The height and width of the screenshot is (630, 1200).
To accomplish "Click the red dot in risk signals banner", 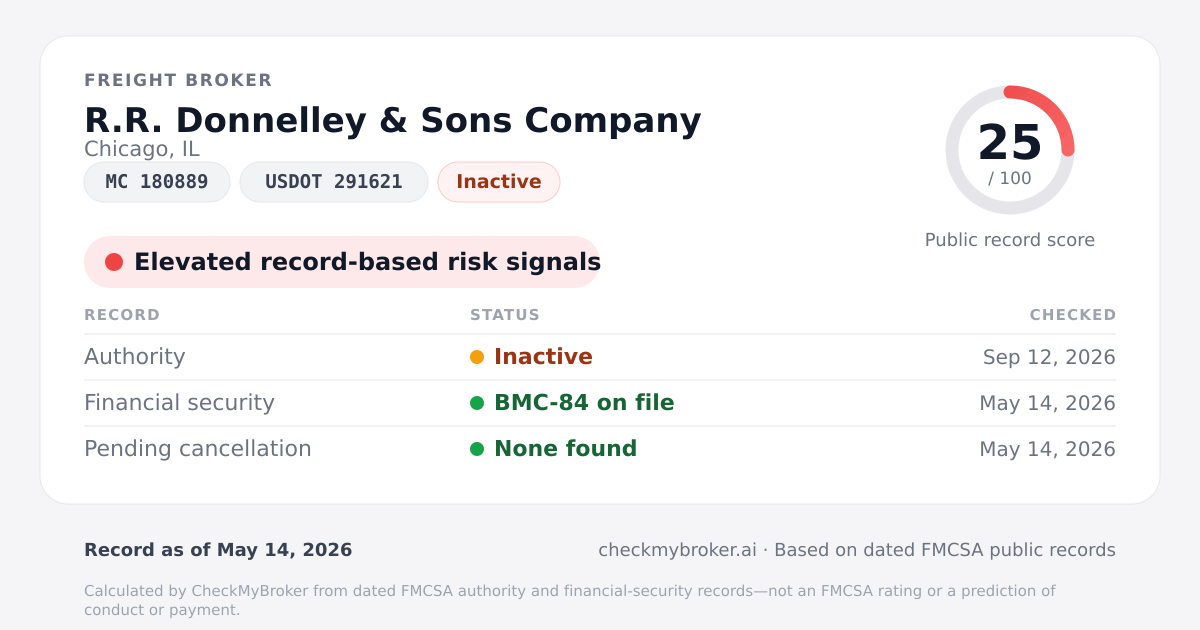I will point(114,262).
